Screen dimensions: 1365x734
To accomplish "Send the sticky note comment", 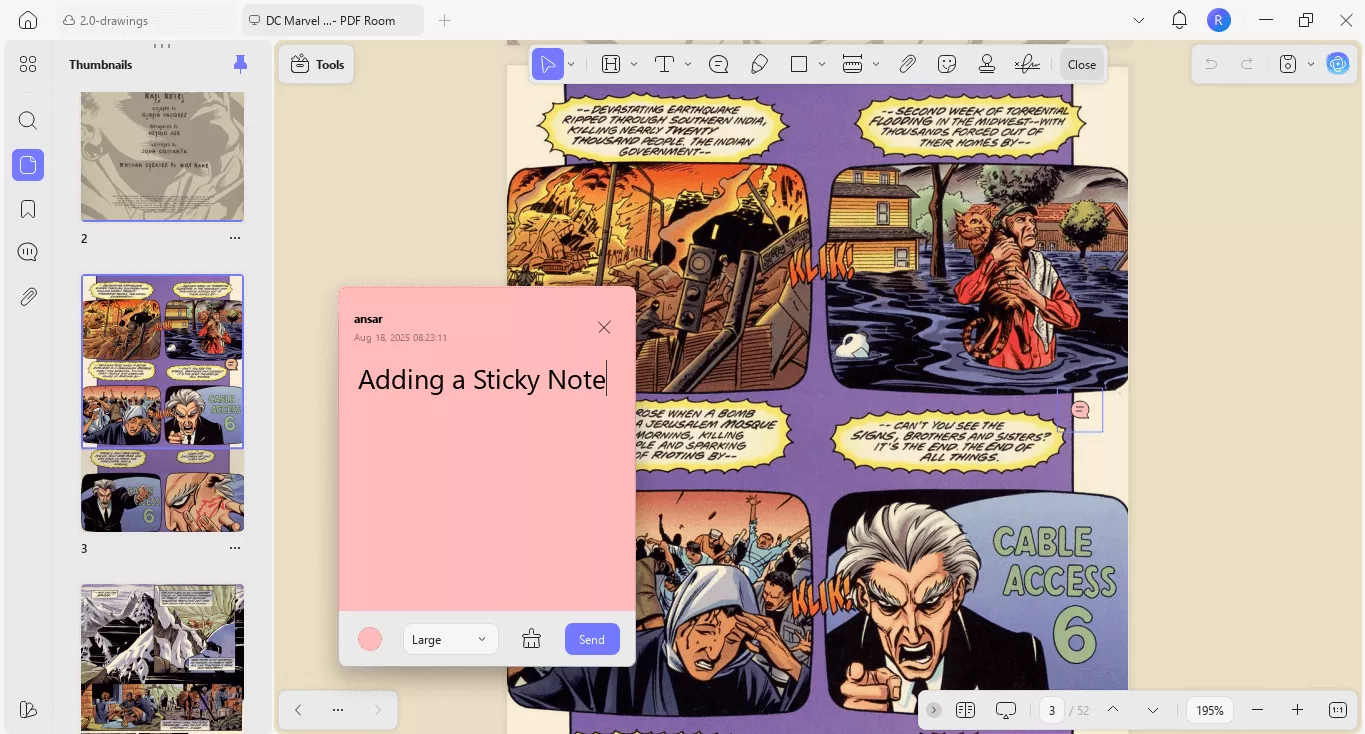I will 592,639.
